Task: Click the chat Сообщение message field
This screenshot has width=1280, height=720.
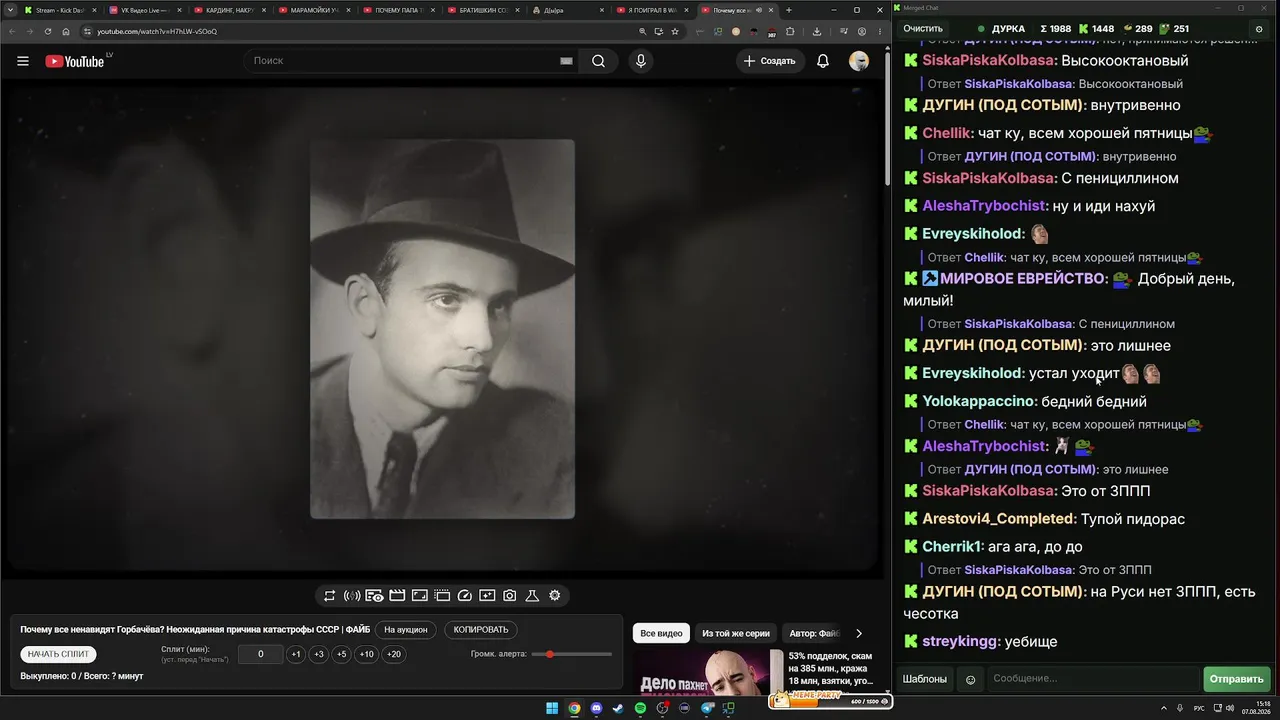Action: (x=1093, y=679)
